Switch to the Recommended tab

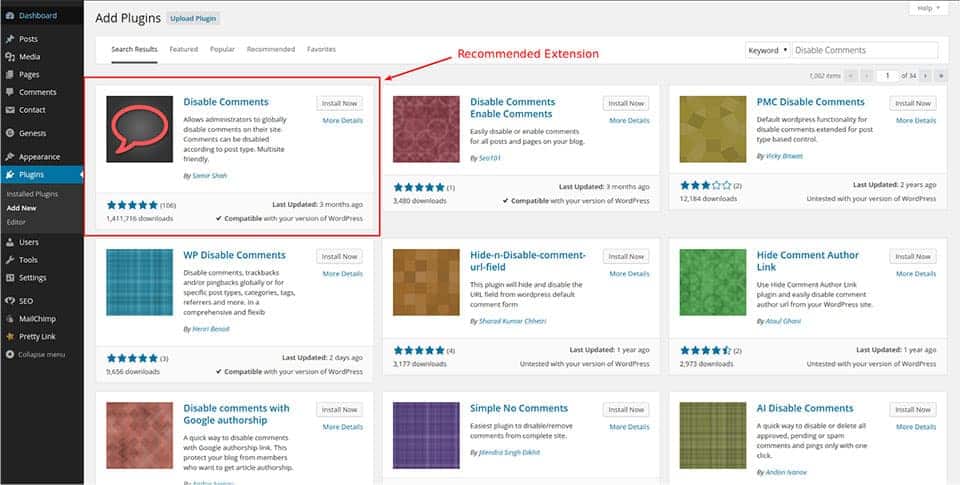point(271,49)
